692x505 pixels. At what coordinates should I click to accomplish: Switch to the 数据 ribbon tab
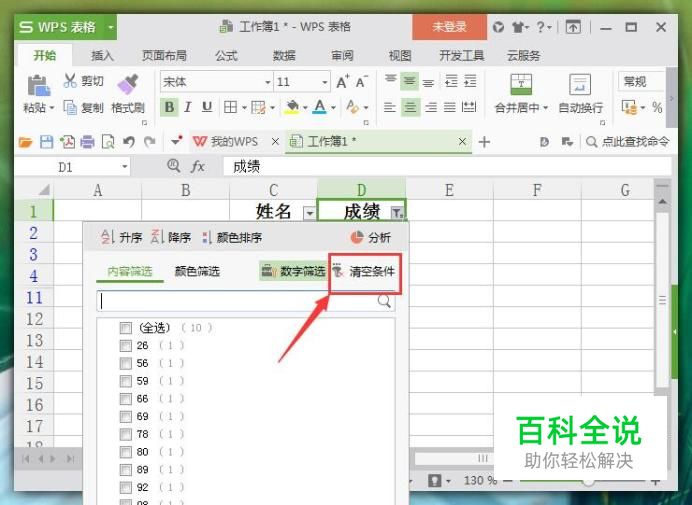[x=284, y=56]
